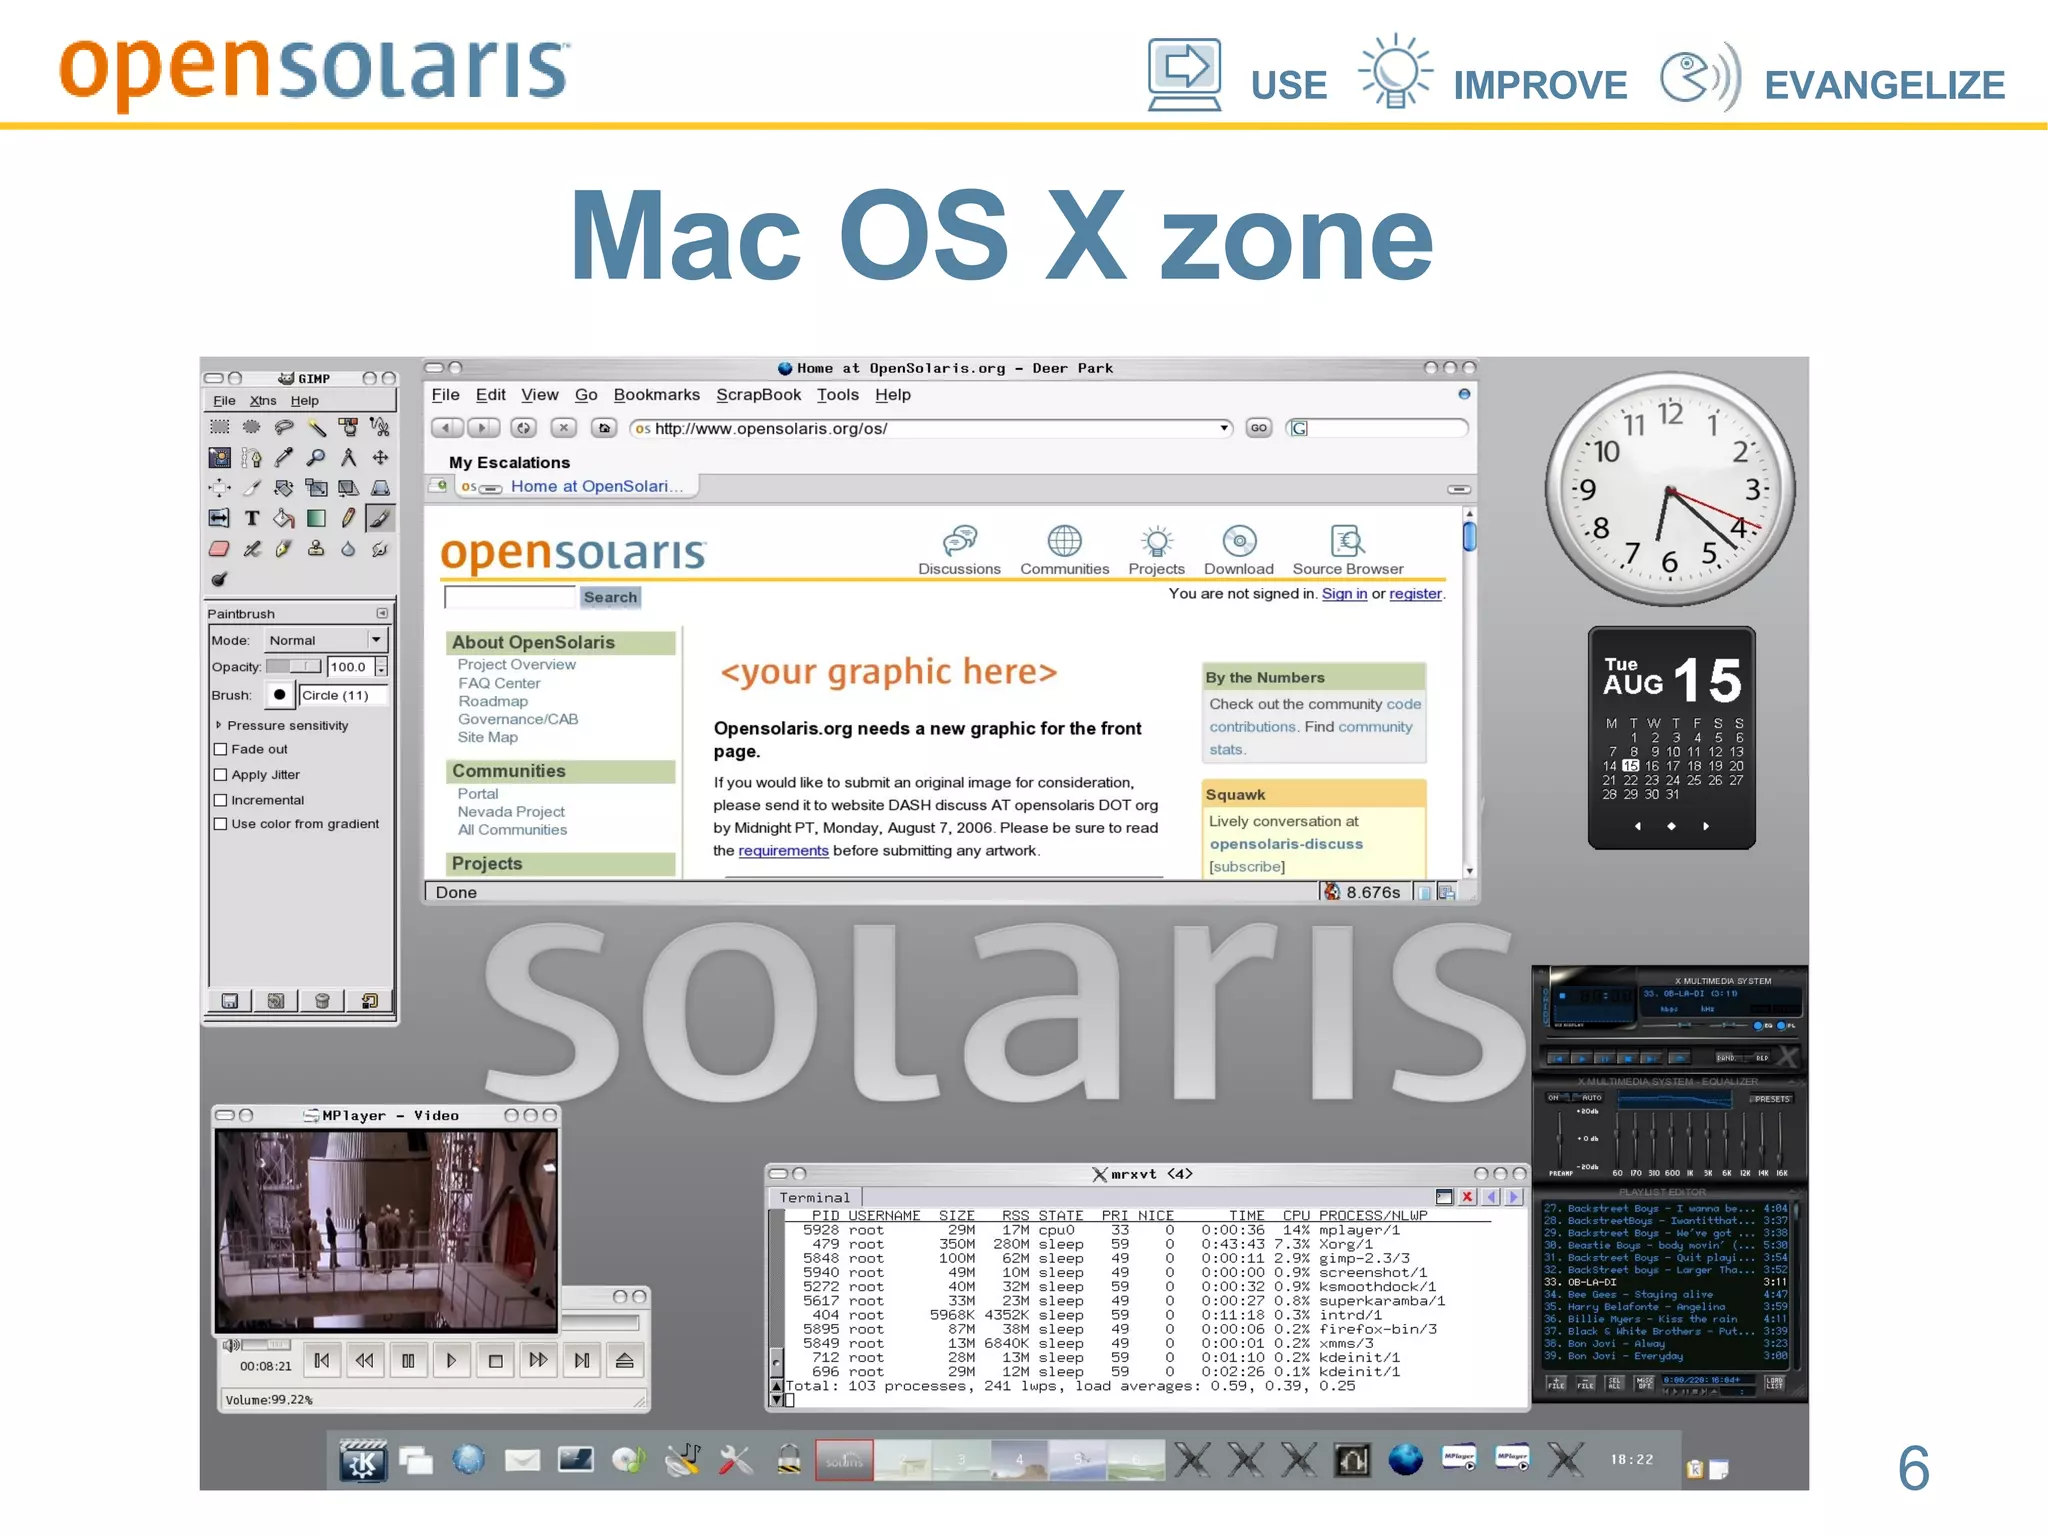Choose the Blend gradient tool

point(316,518)
